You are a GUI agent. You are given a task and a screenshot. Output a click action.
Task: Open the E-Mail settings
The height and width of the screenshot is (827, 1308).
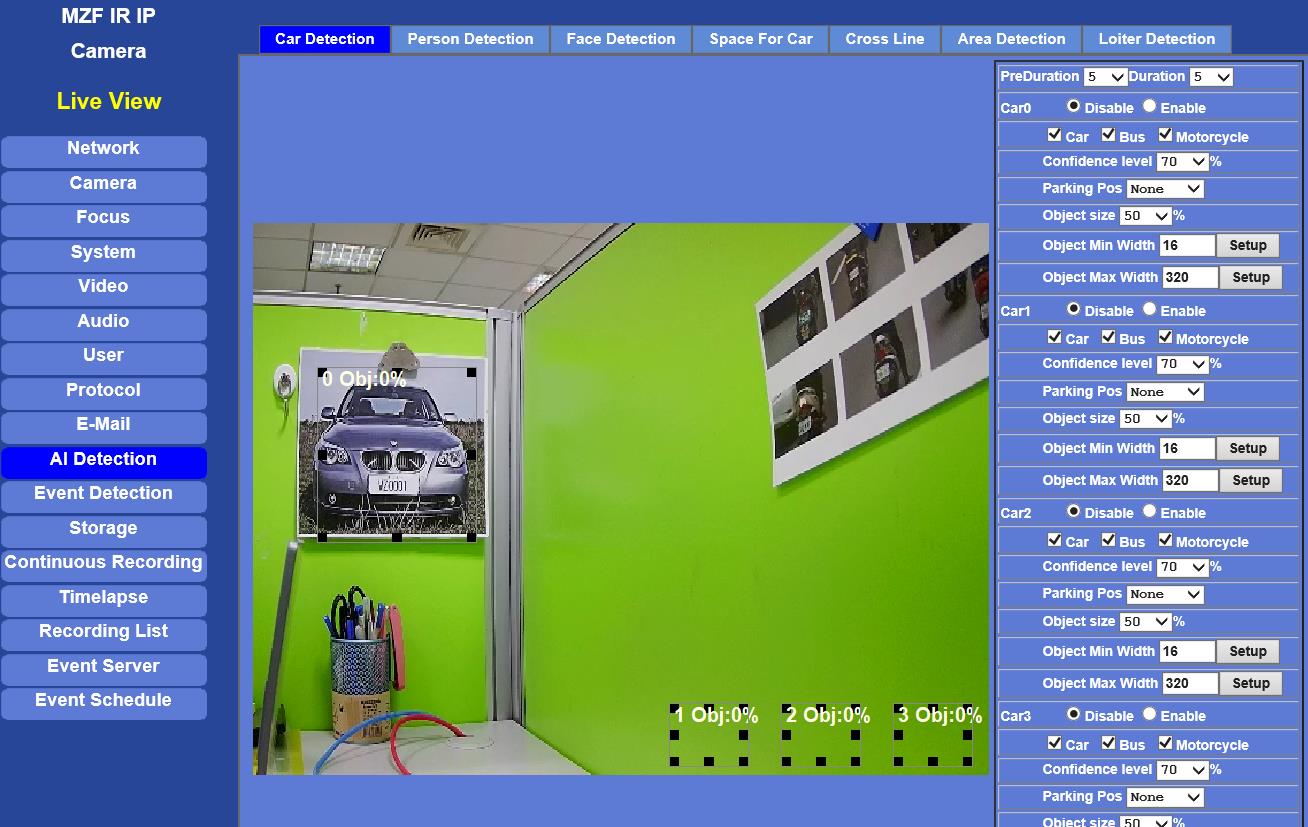coord(104,427)
